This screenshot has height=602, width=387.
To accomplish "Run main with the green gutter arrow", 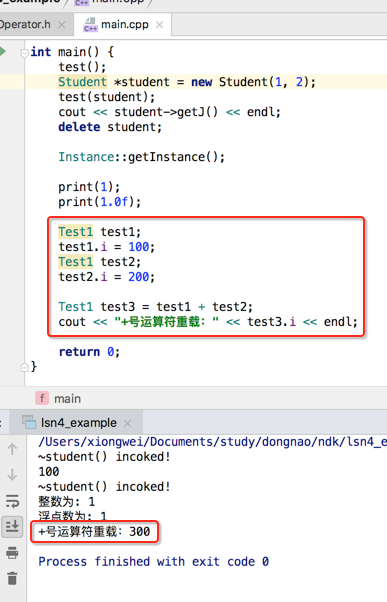I will pyautogui.click(x=3, y=51).
